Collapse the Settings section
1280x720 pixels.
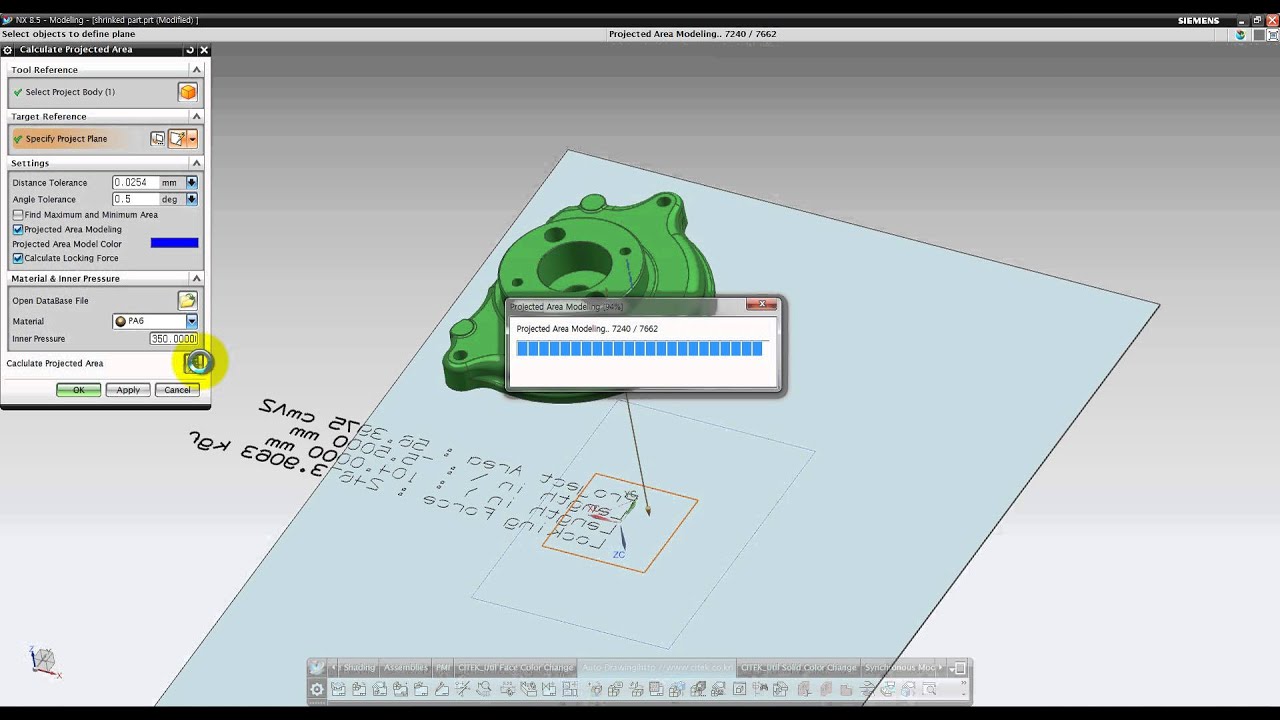point(196,163)
